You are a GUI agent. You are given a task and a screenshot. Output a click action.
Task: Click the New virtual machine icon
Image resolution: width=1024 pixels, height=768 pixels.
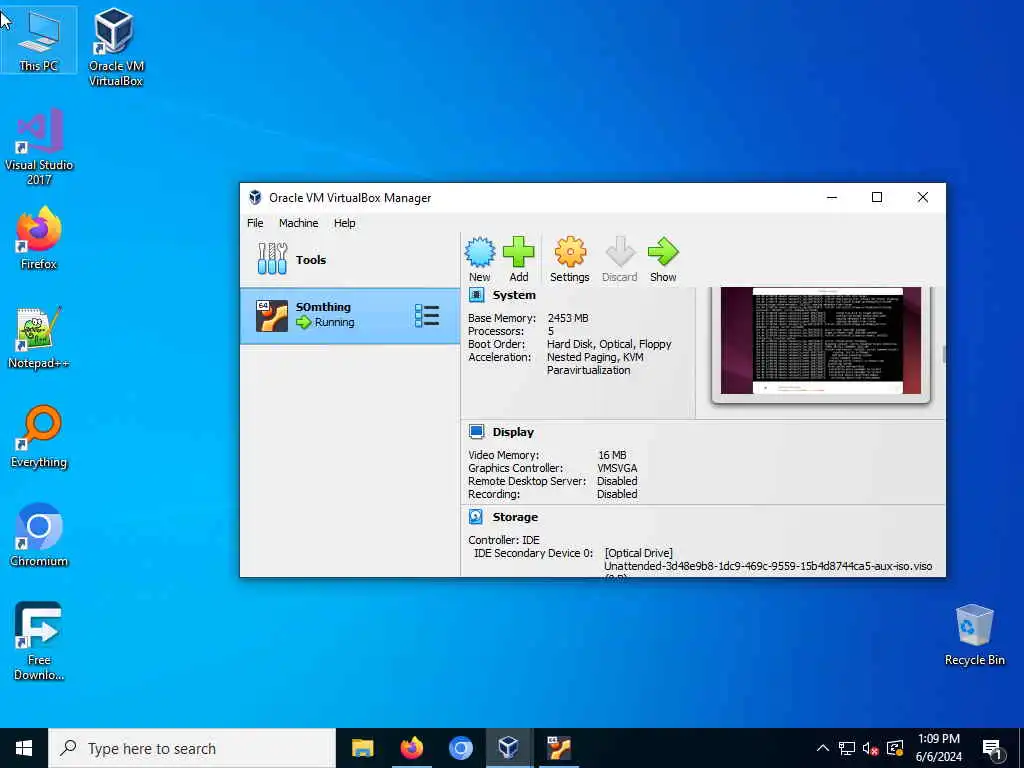pos(479,252)
